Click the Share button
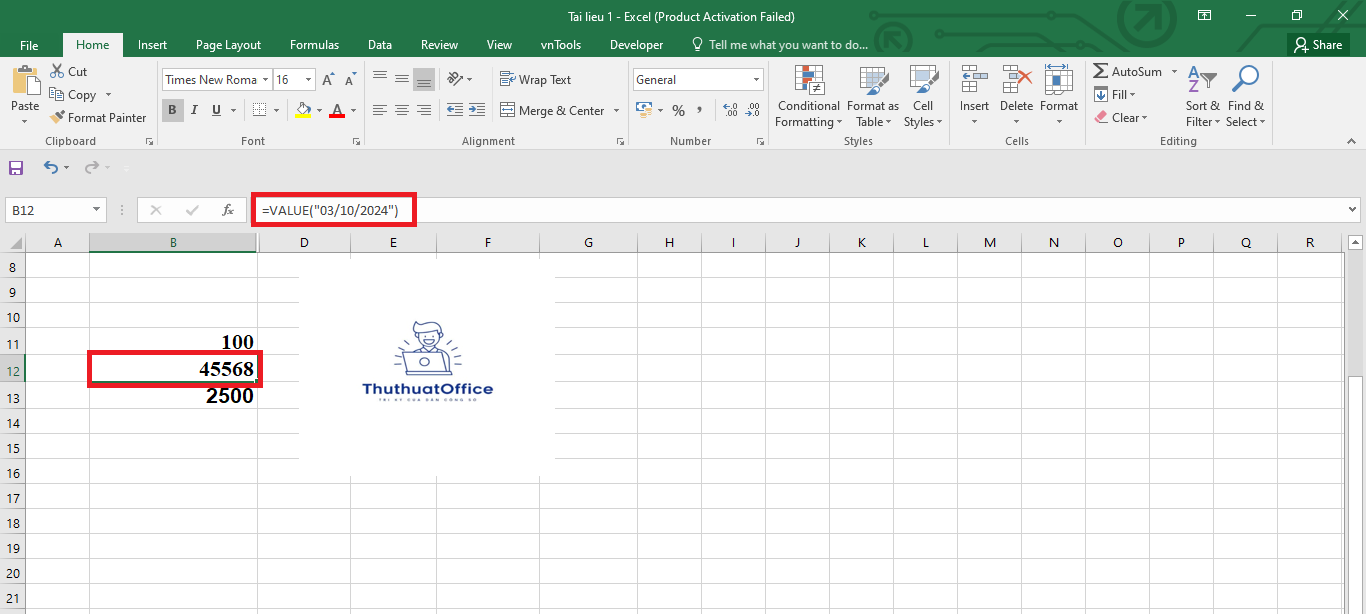Screen dimensions: 1366x614 [x=1317, y=45]
